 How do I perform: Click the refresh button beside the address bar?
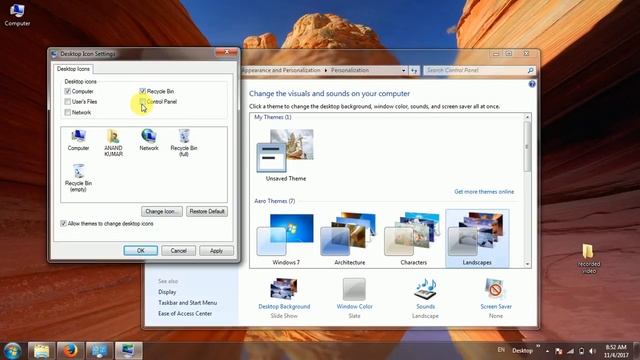click(414, 70)
